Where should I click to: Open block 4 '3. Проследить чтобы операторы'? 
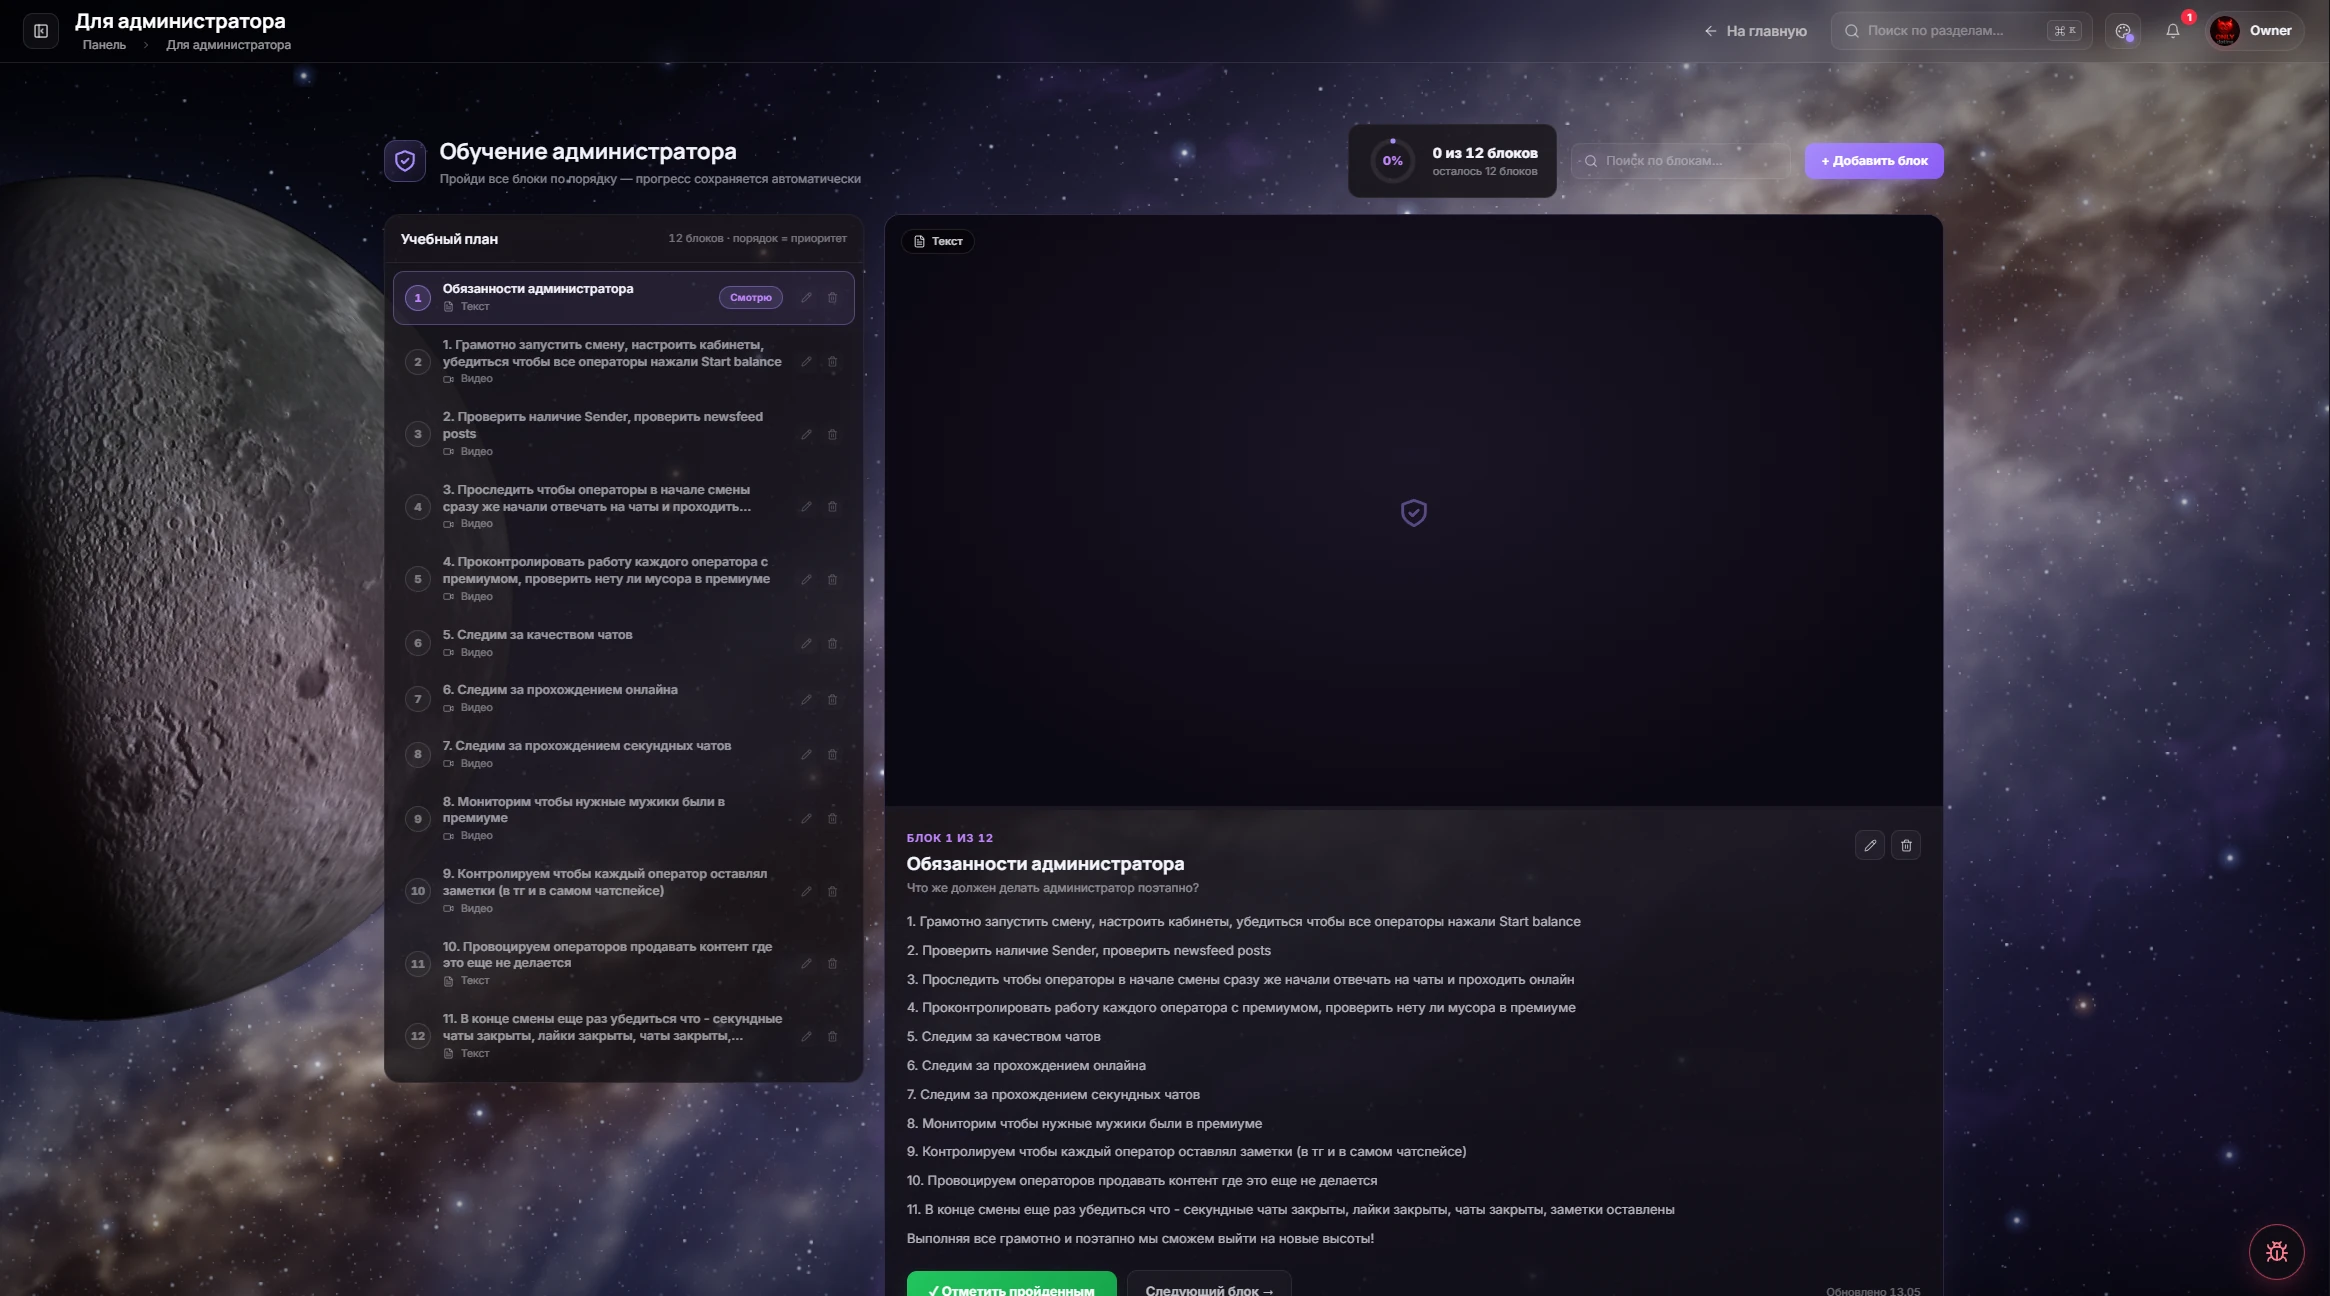click(623, 507)
